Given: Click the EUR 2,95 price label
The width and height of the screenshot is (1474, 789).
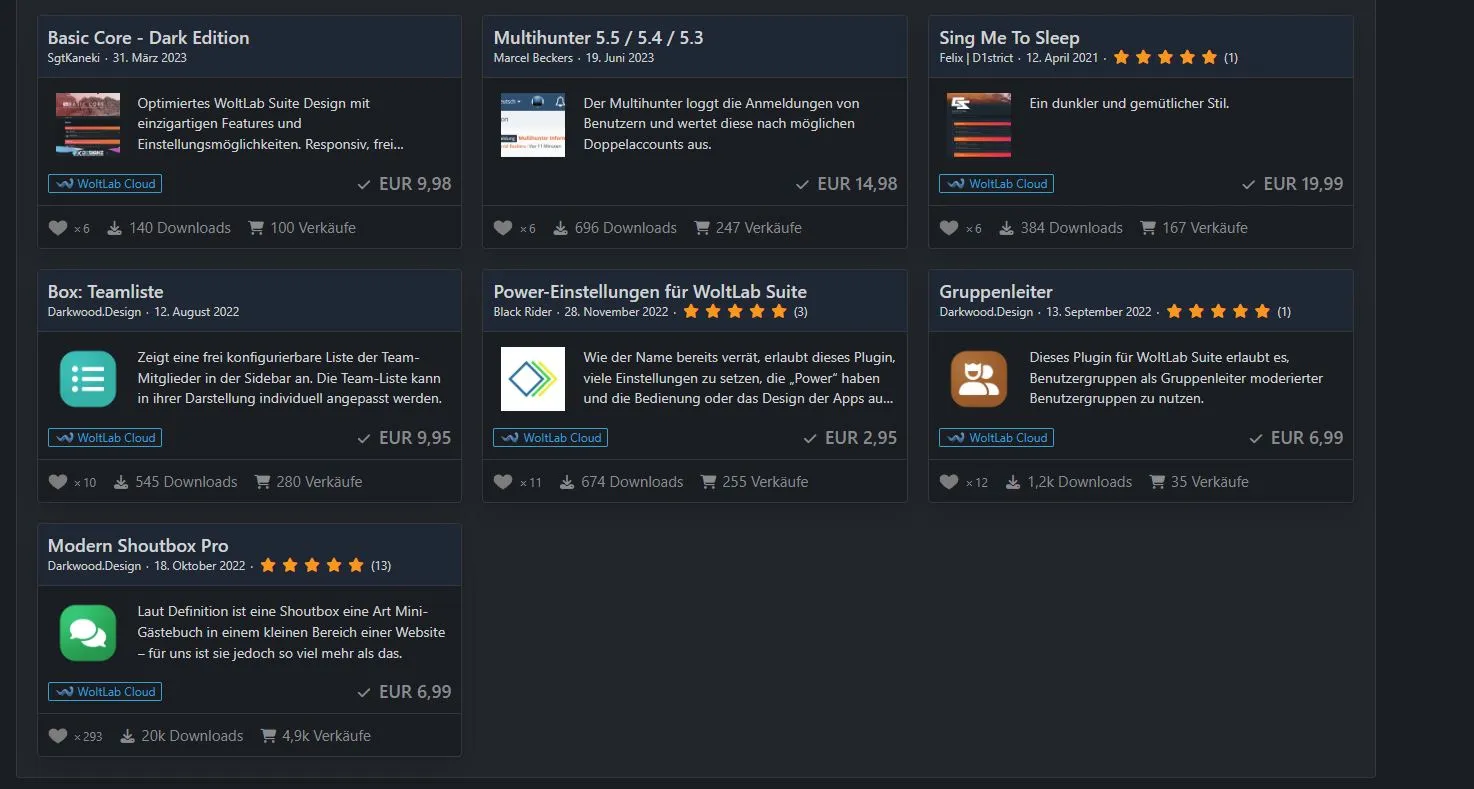Looking at the screenshot, I should (x=861, y=438).
